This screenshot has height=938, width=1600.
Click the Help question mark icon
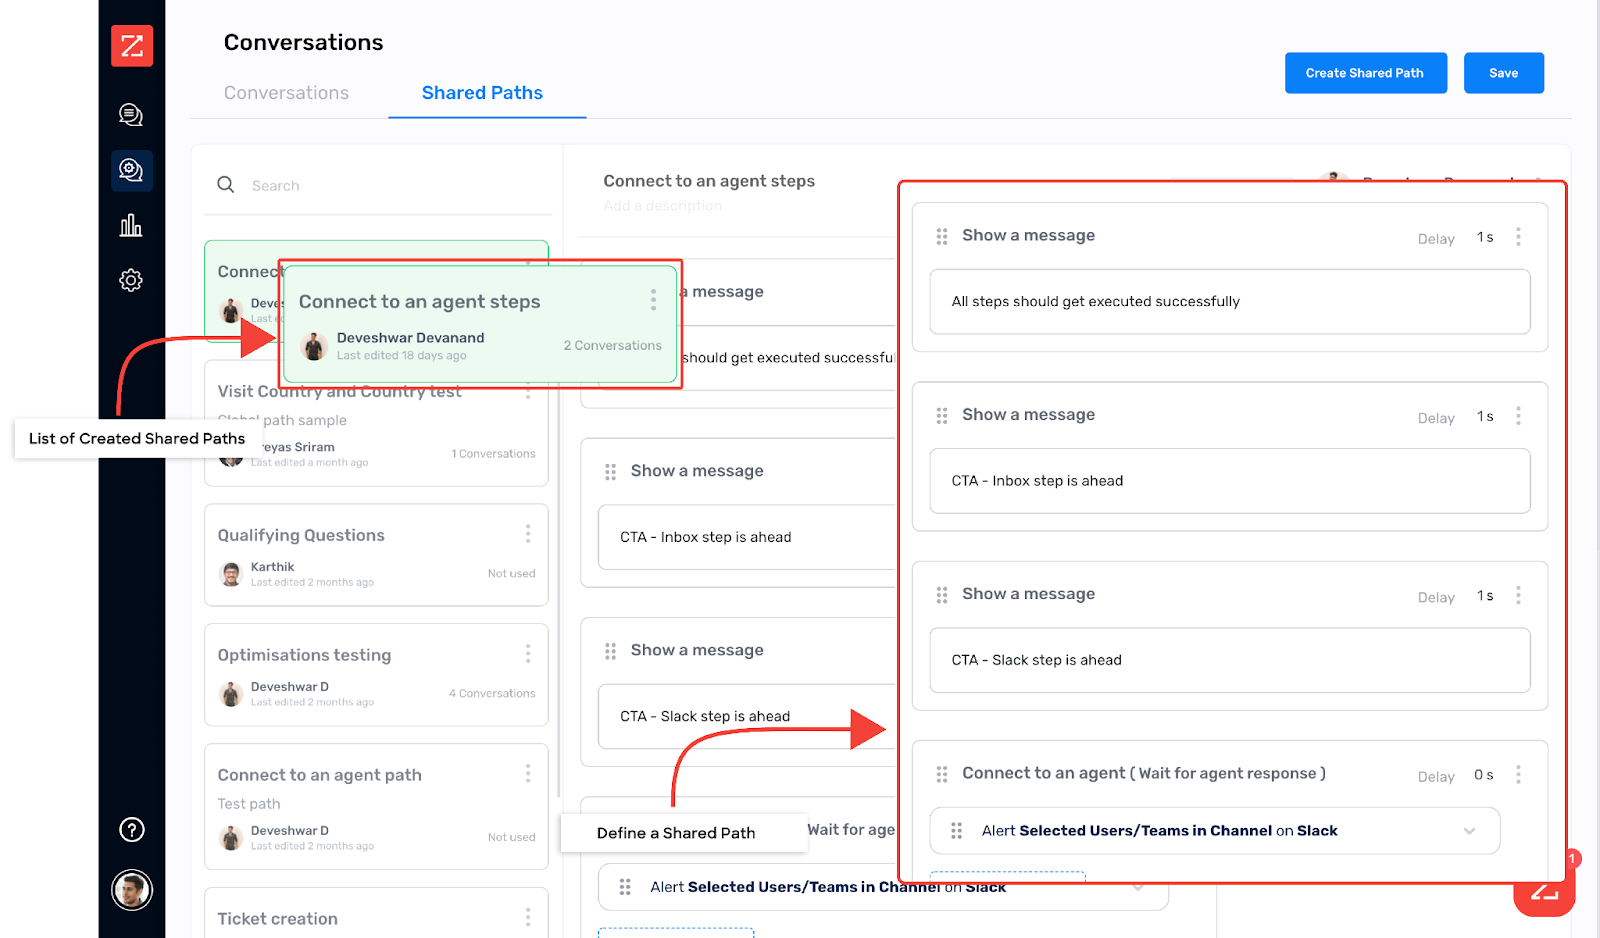[131, 829]
